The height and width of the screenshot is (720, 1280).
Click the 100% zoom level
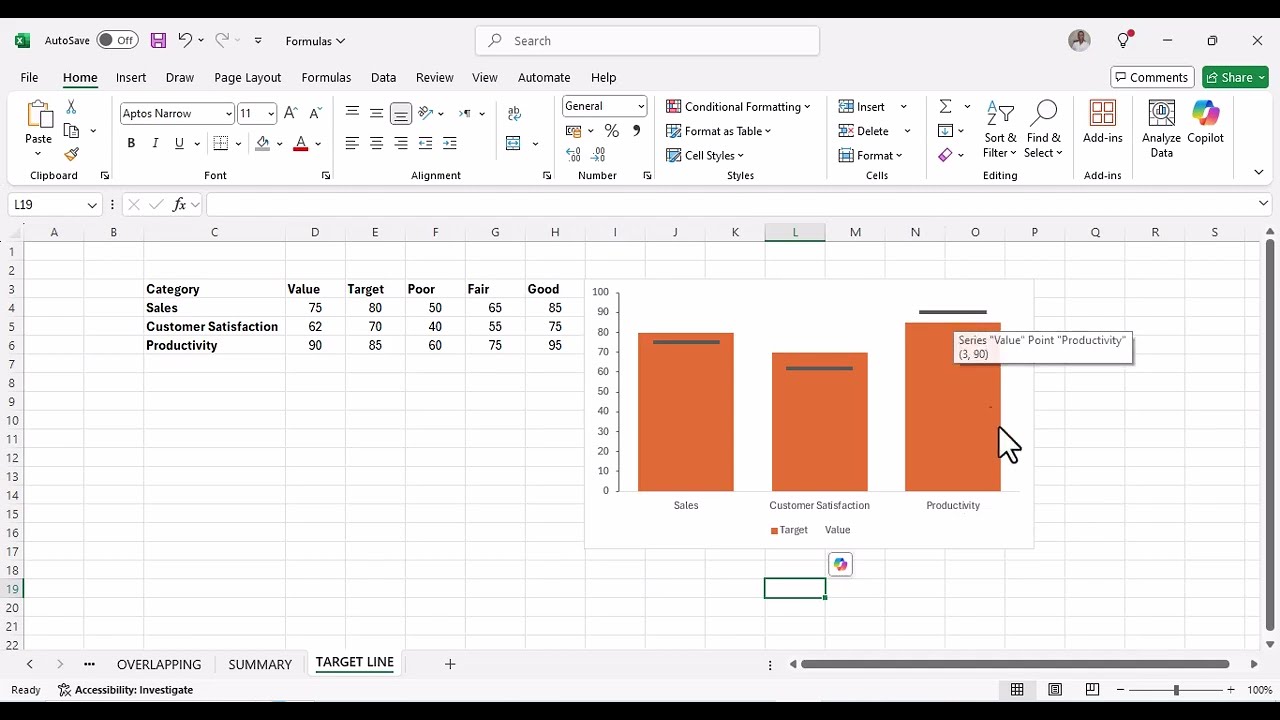[1260, 690]
